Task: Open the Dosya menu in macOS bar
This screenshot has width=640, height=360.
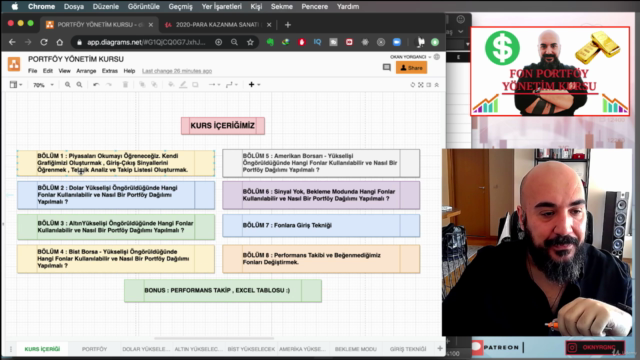Action: (x=74, y=7)
